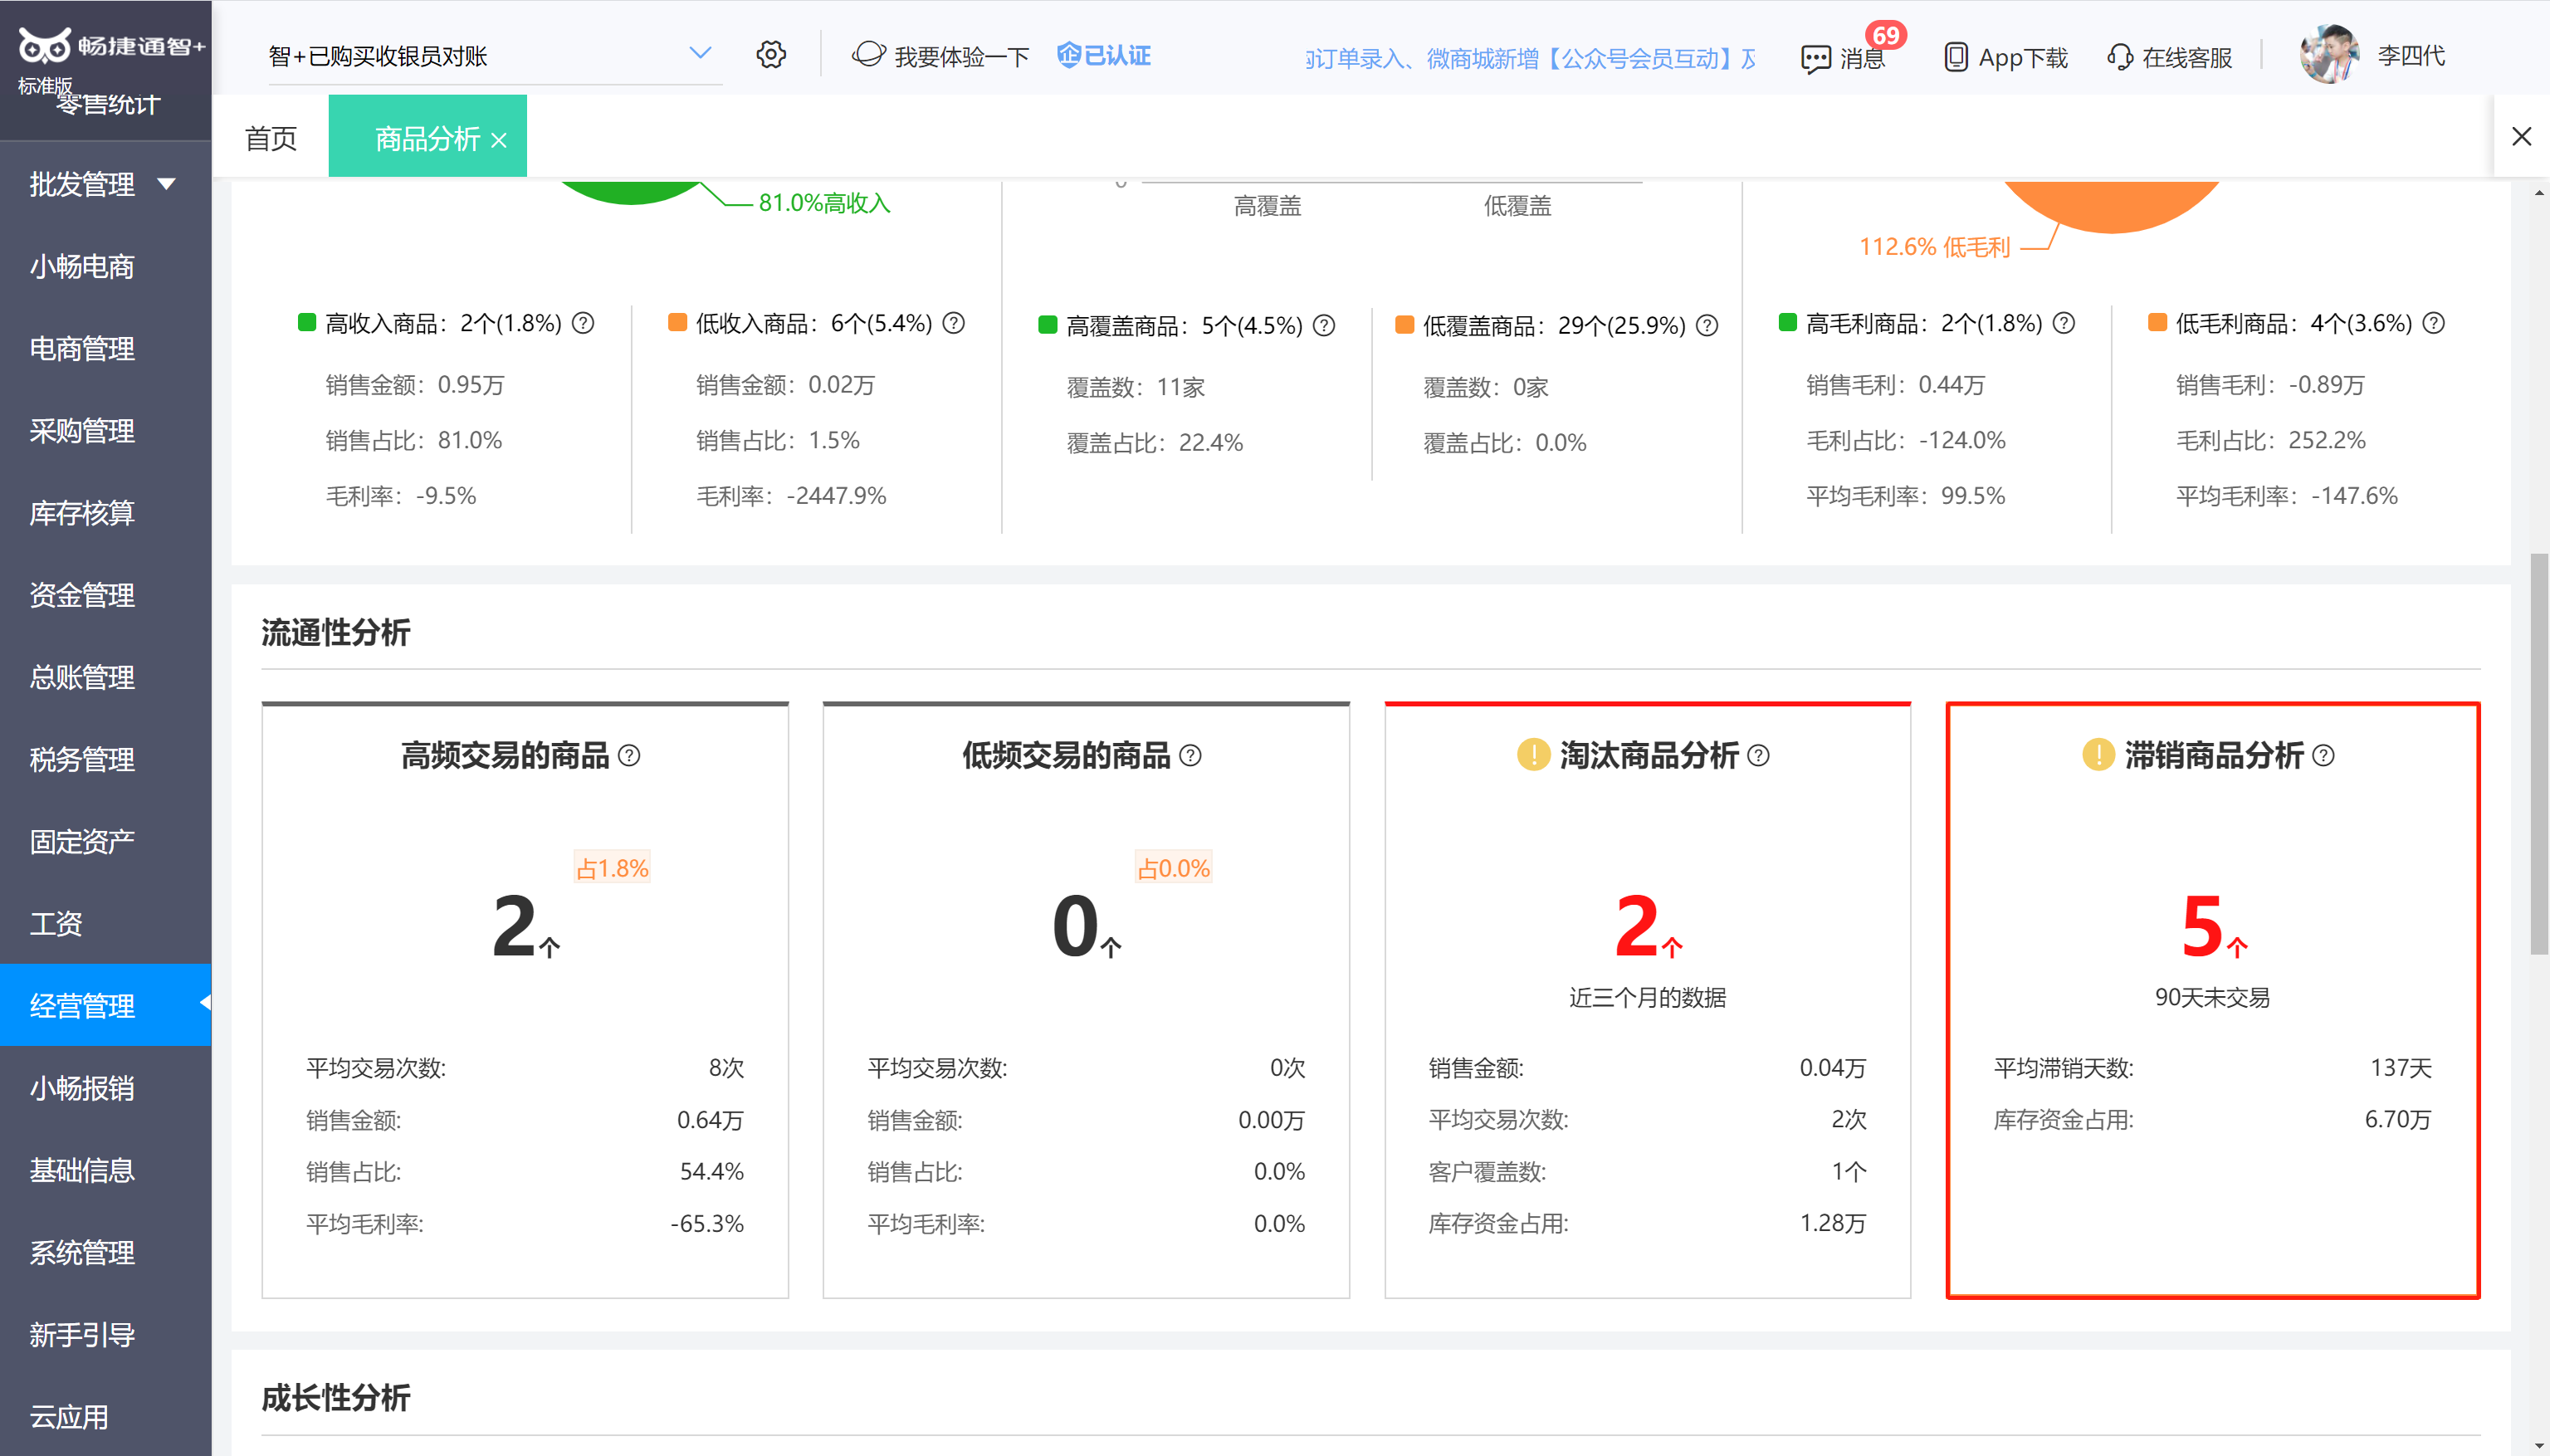The width and height of the screenshot is (2550, 1456).
Task: Click help icon beside 高频交易的商品
Action: click(x=629, y=756)
